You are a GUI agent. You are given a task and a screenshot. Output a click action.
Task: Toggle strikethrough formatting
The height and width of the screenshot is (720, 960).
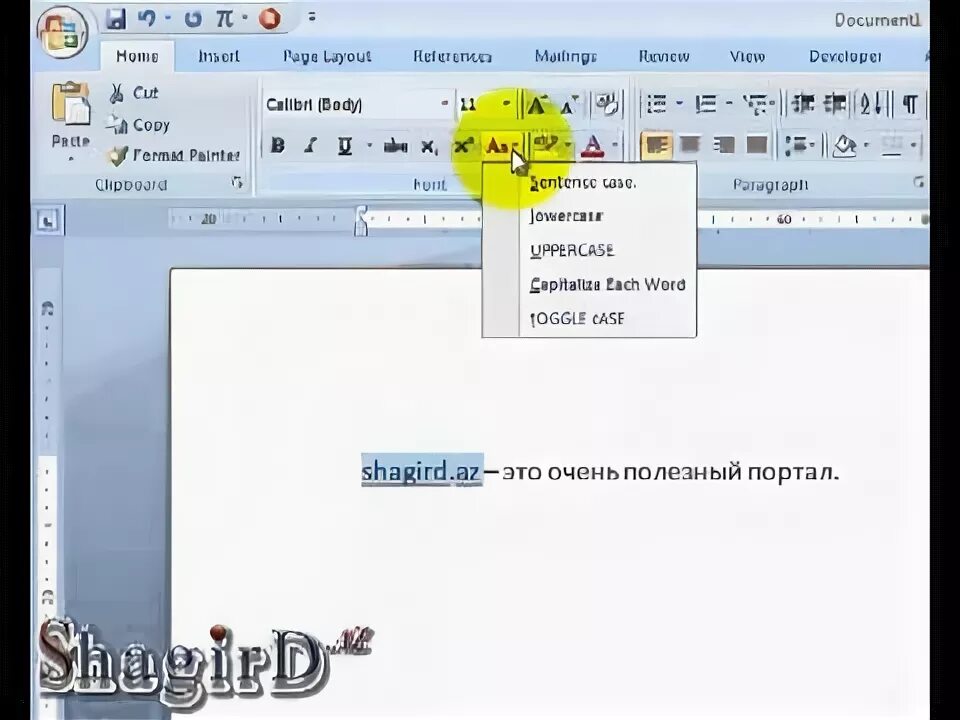point(396,146)
